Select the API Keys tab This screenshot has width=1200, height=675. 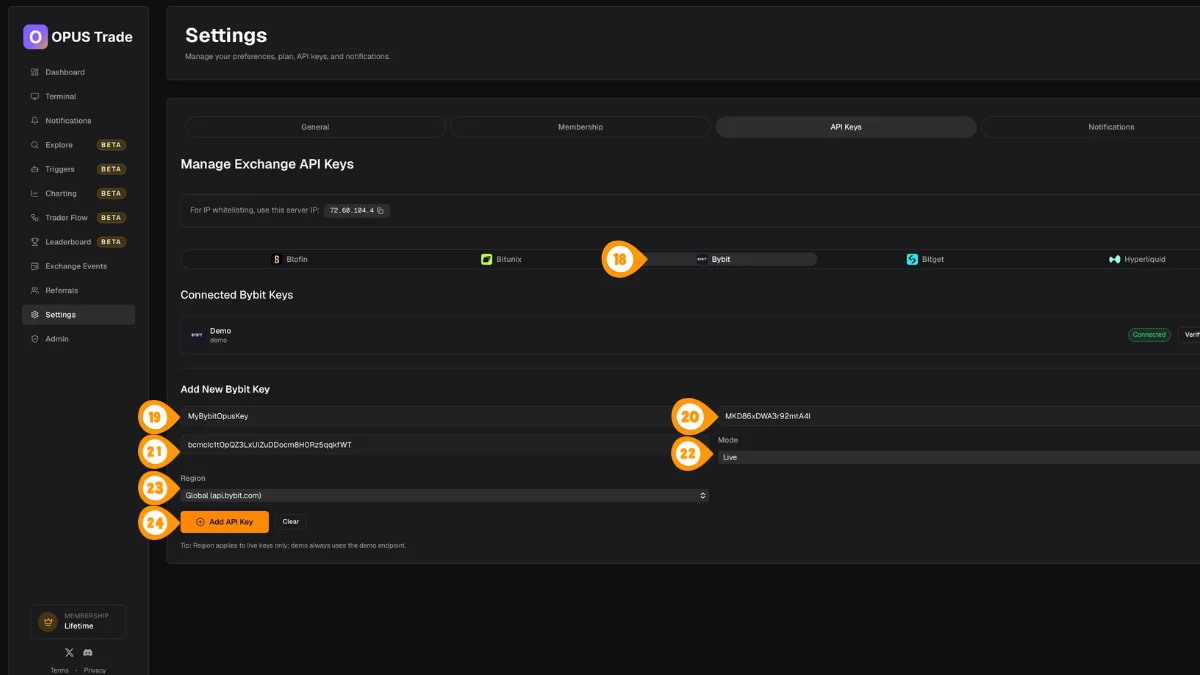(x=846, y=127)
